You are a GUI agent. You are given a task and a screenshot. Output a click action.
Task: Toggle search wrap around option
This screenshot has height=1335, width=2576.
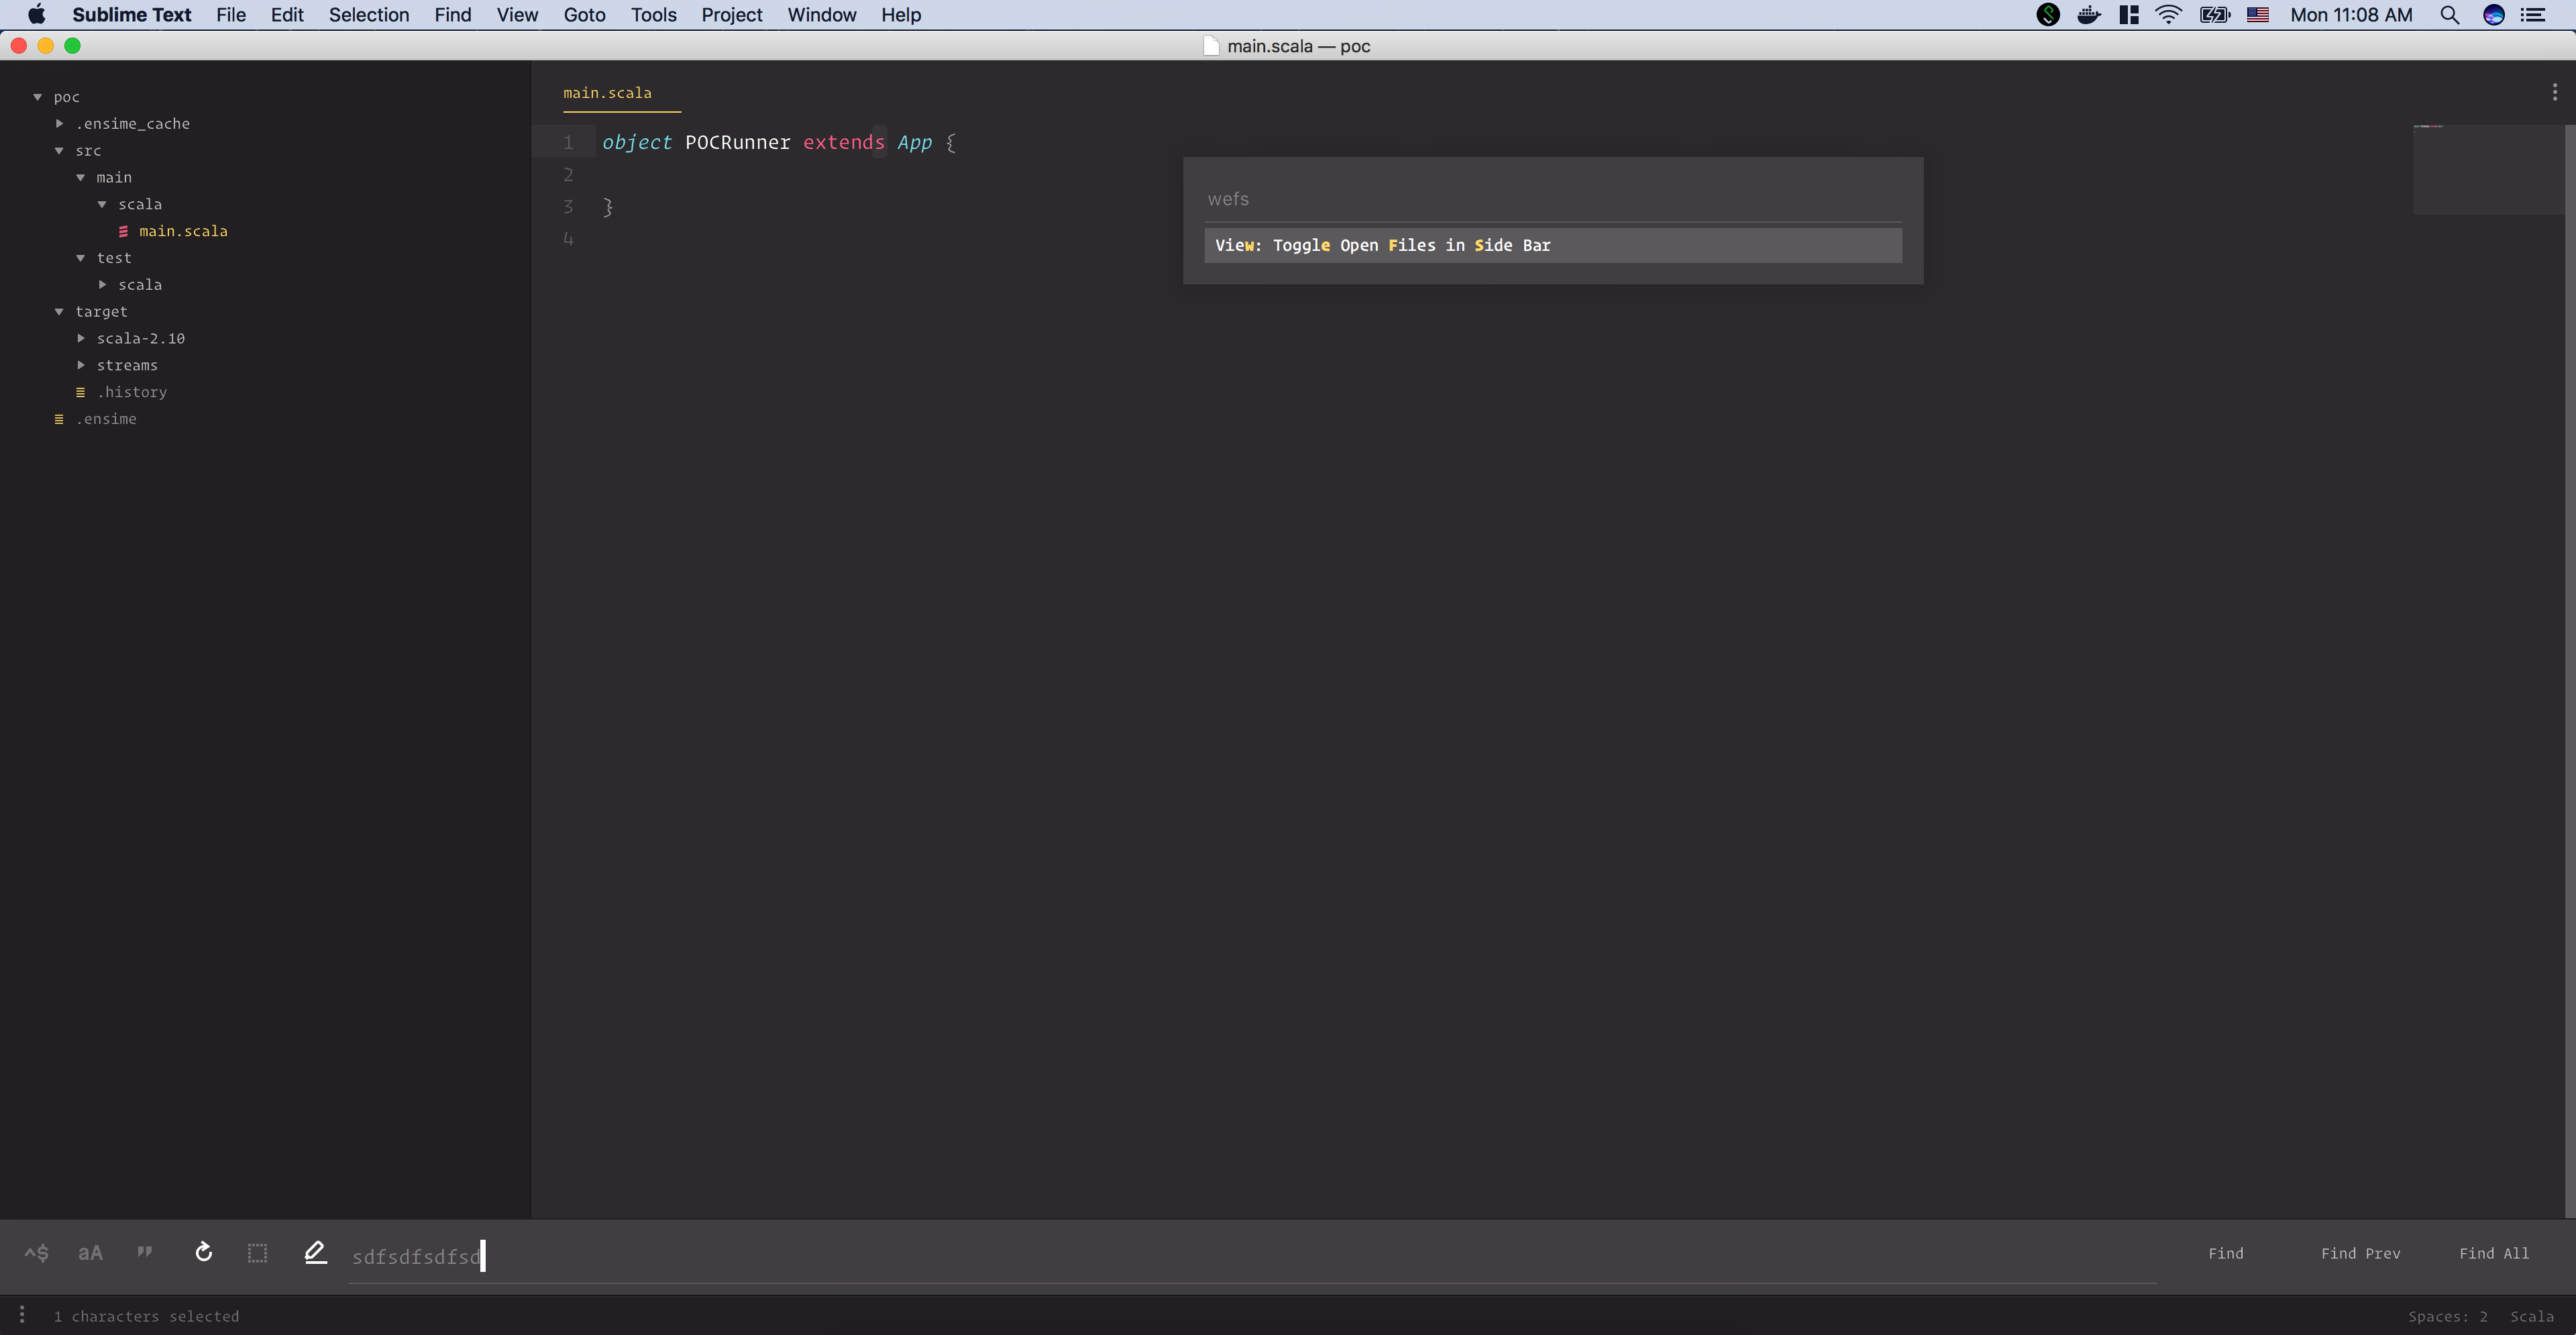(x=204, y=1253)
